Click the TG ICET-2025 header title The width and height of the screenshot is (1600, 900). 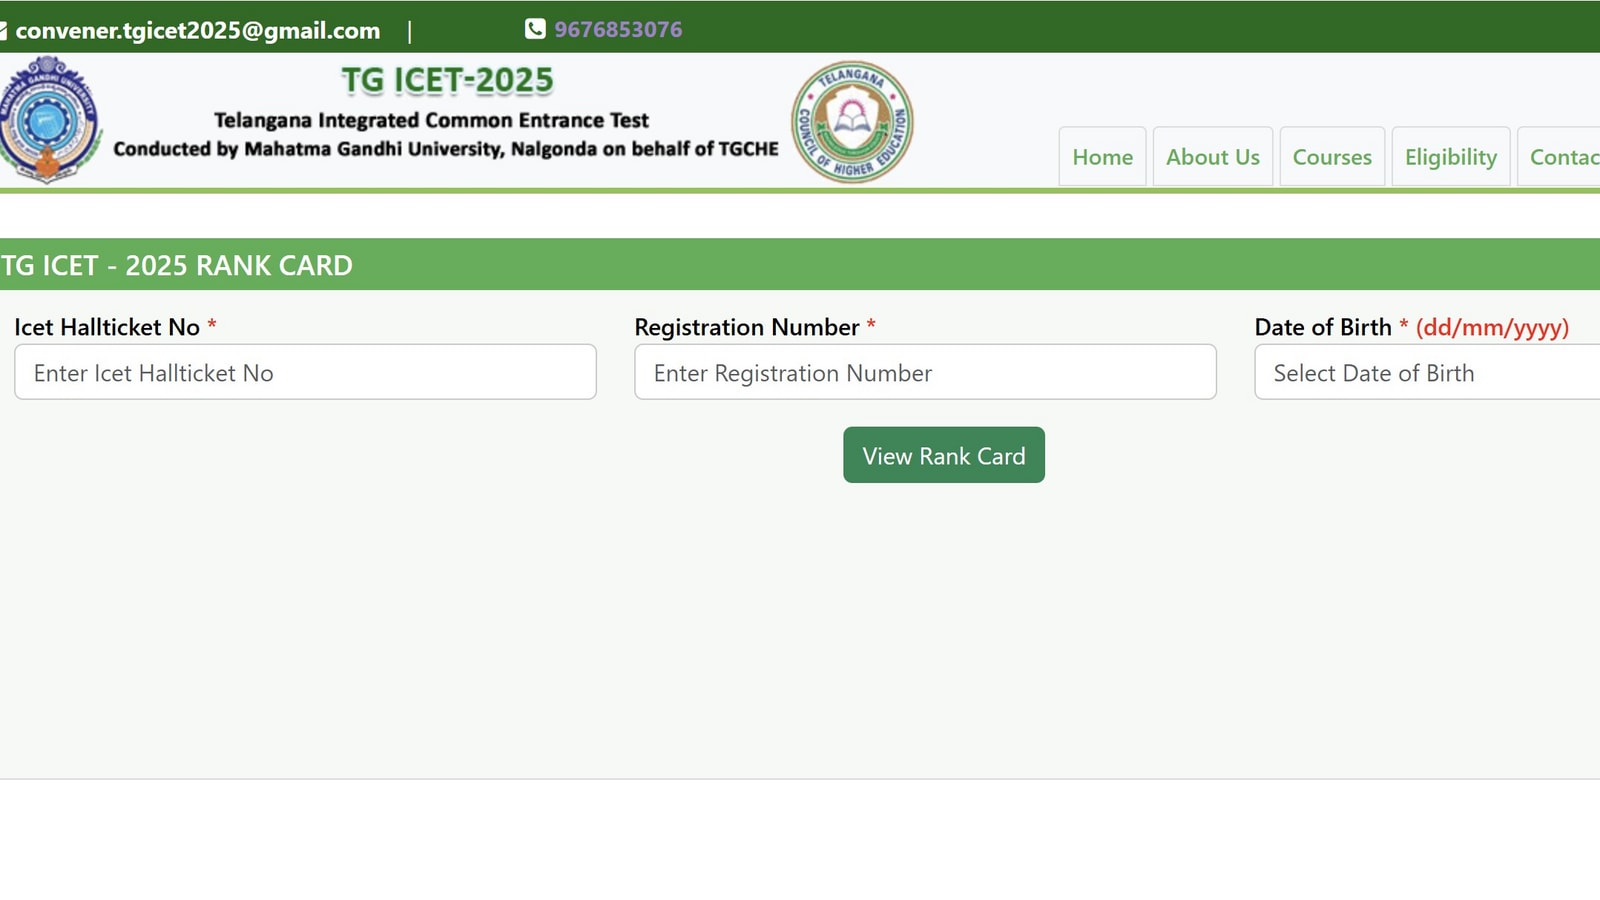[x=447, y=80]
